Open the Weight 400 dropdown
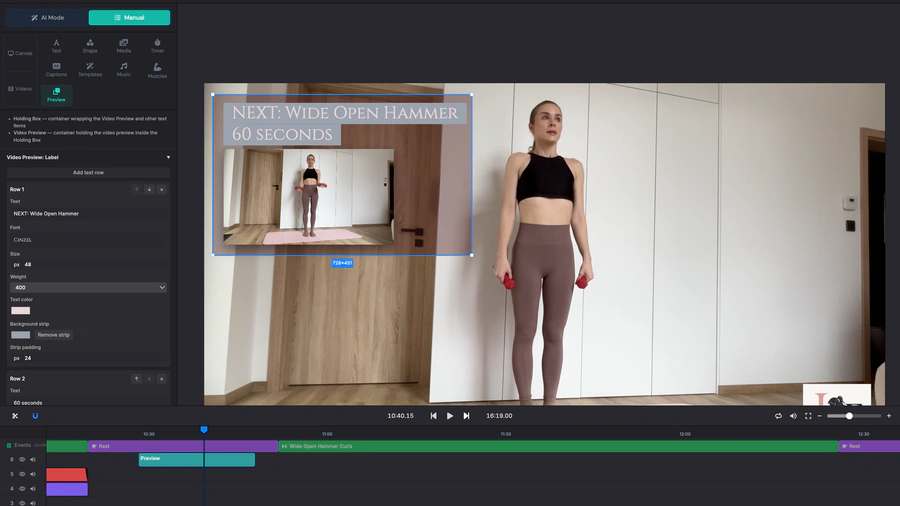Screen dimensions: 900x506 (x=88, y=287)
